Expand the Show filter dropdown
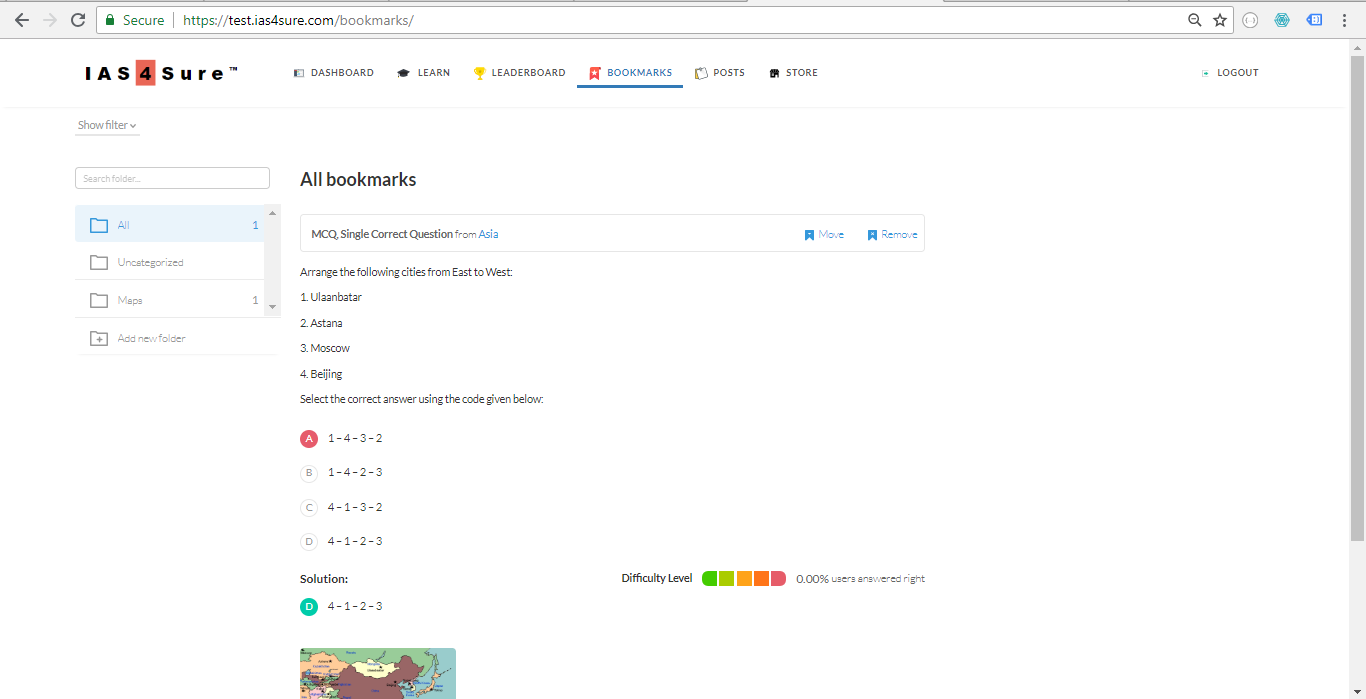This screenshot has height=699, width=1366. [x=107, y=126]
